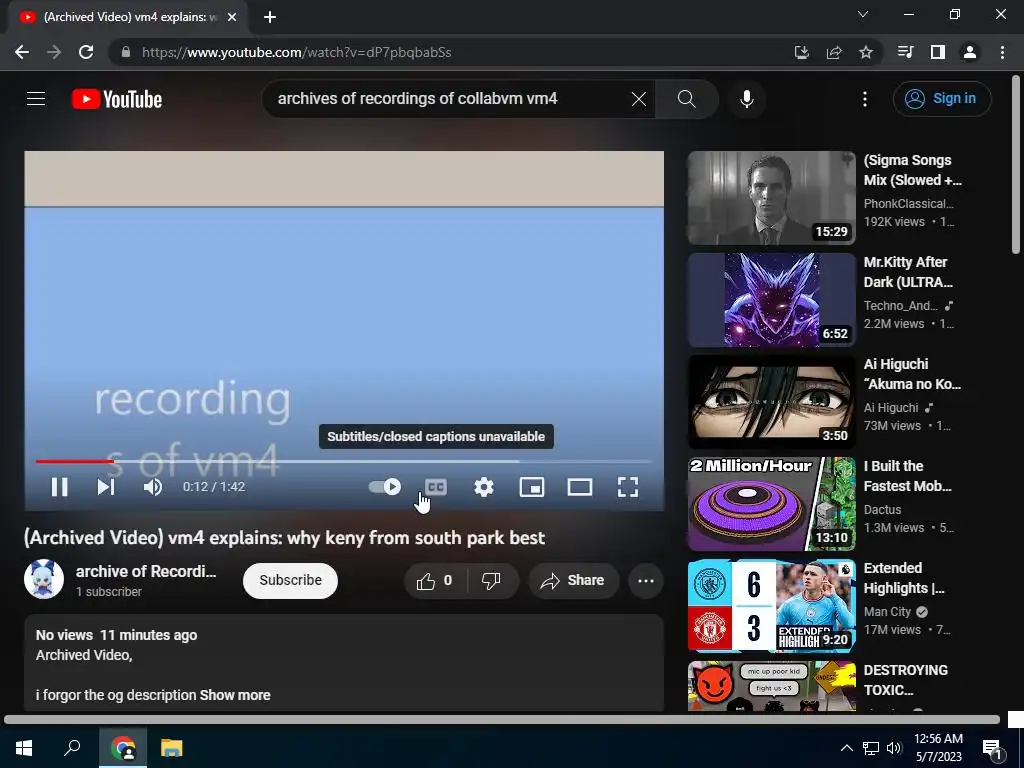Open archive of Recordi... channel name
Image resolution: width=1024 pixels, height=768 pixels.
point(146,571)
